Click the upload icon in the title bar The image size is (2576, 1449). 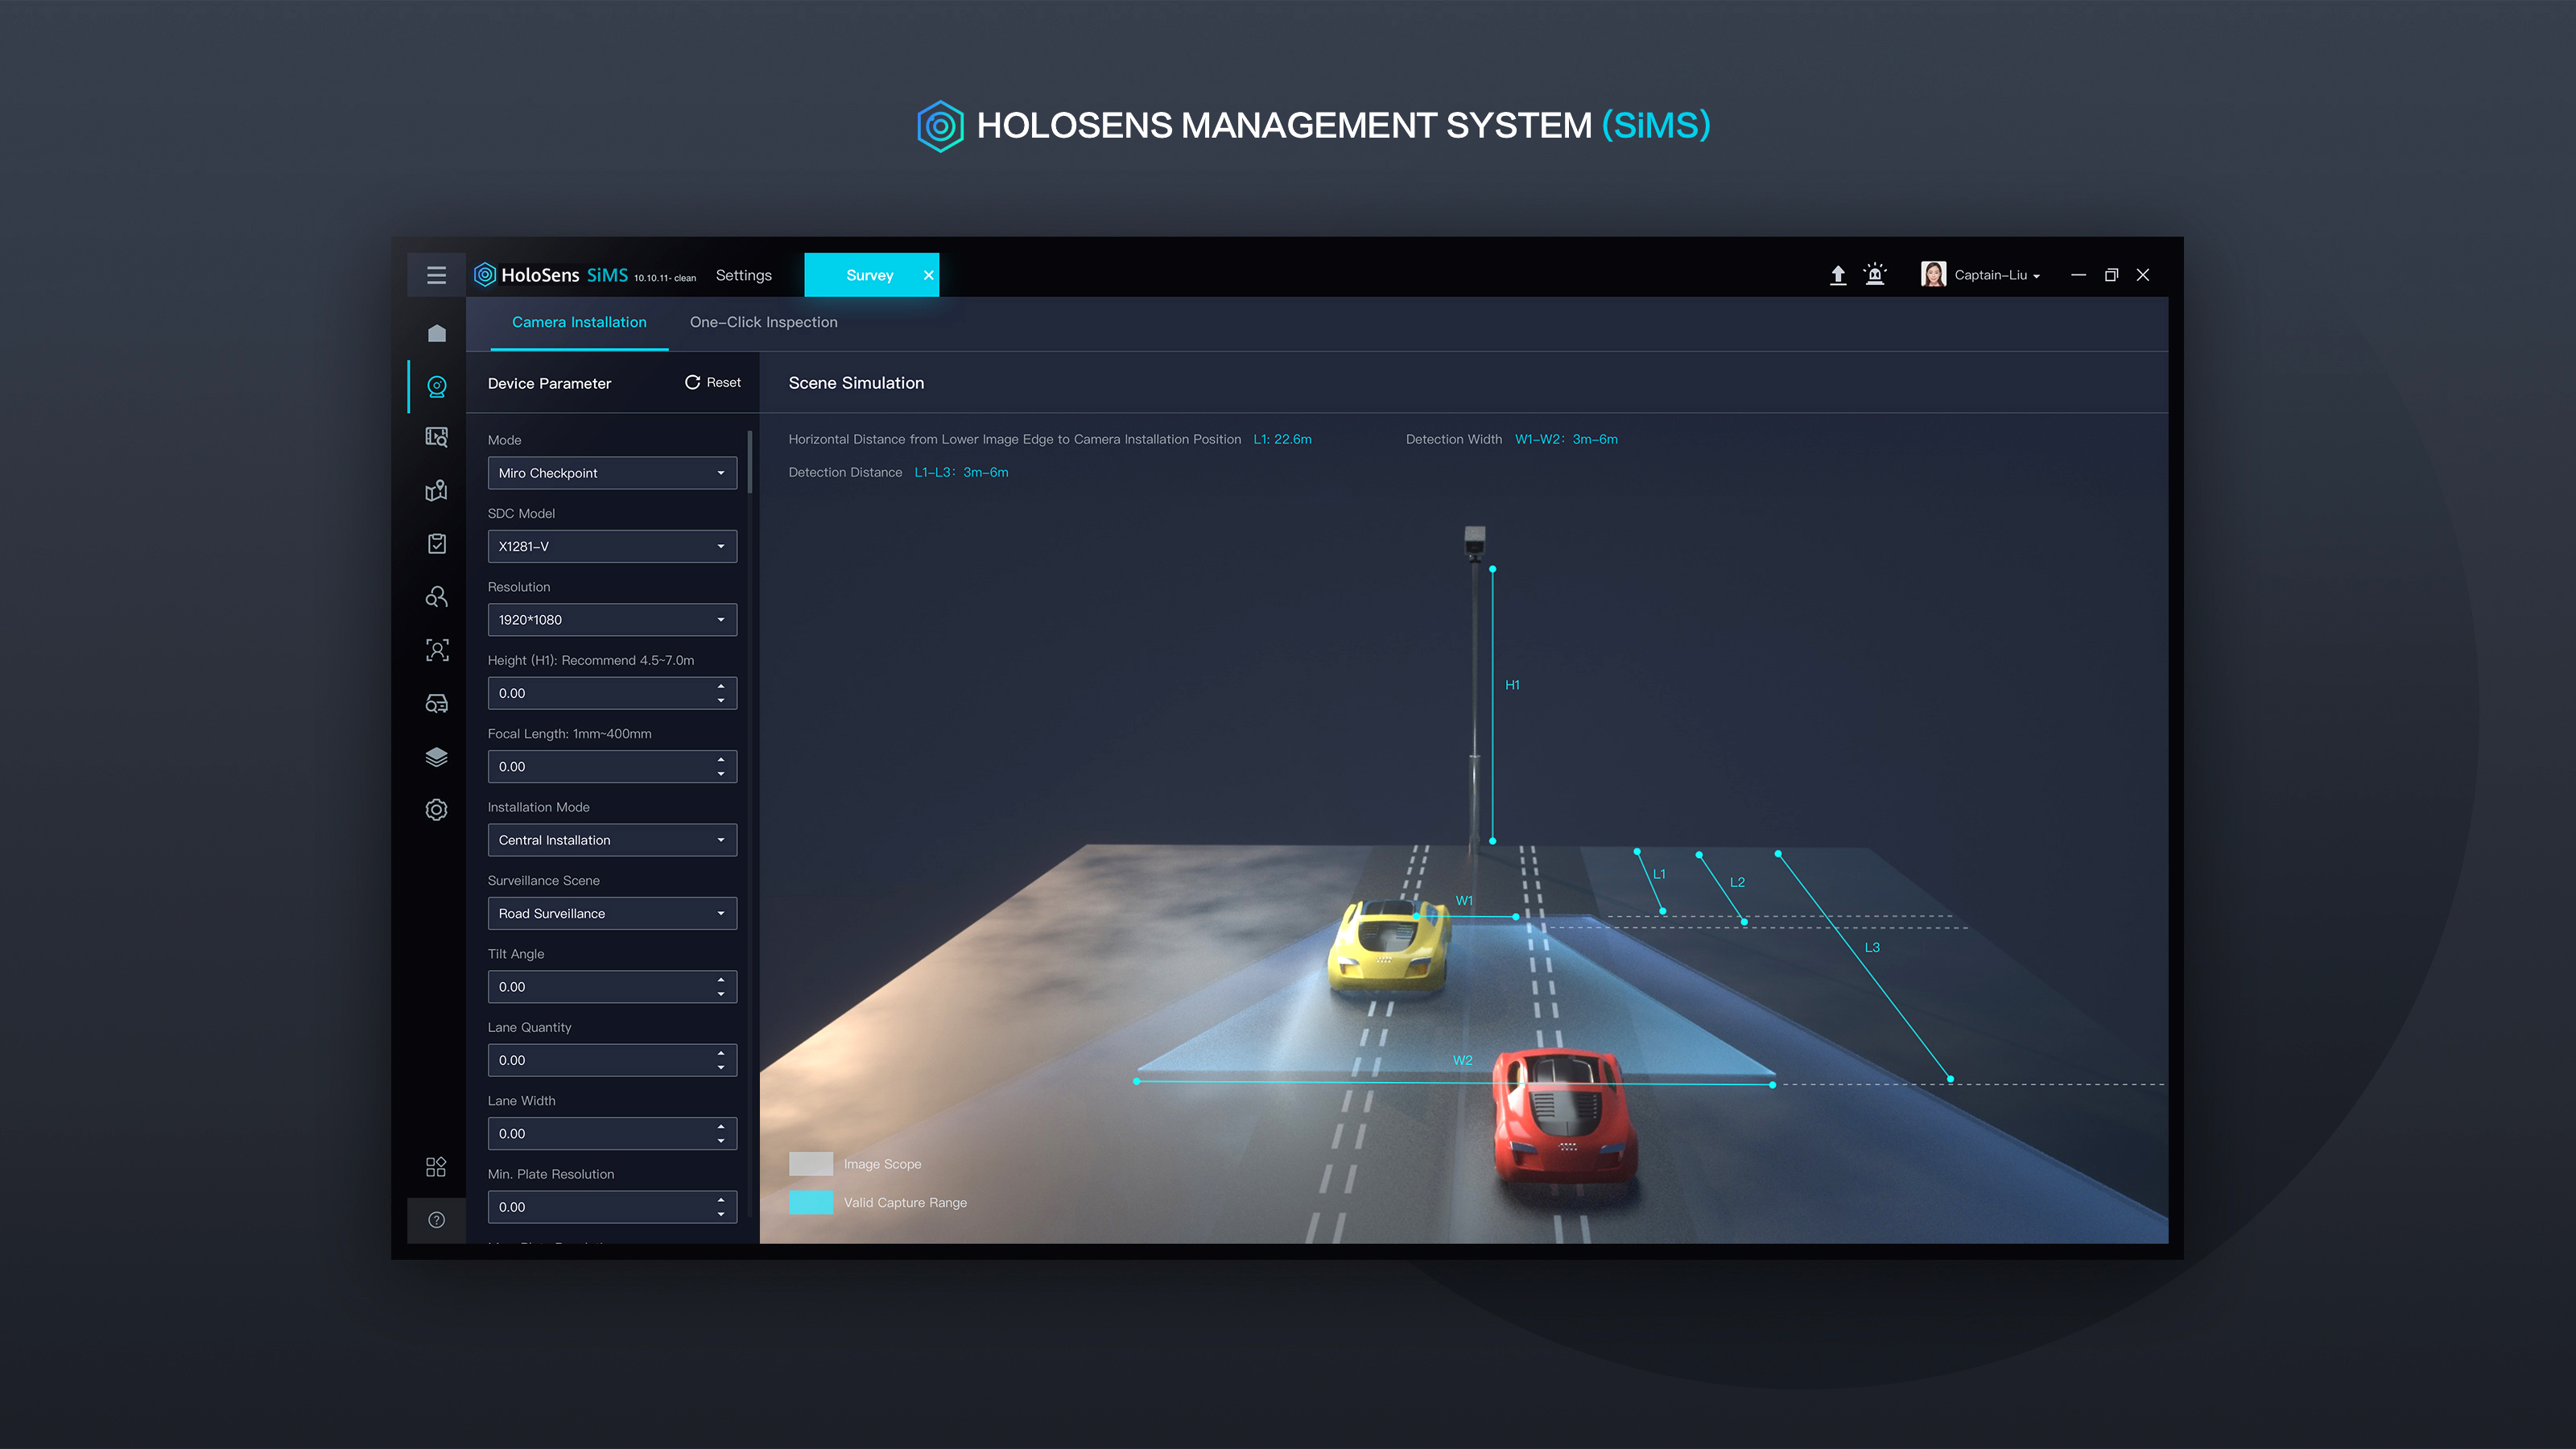coord(1838,274)
